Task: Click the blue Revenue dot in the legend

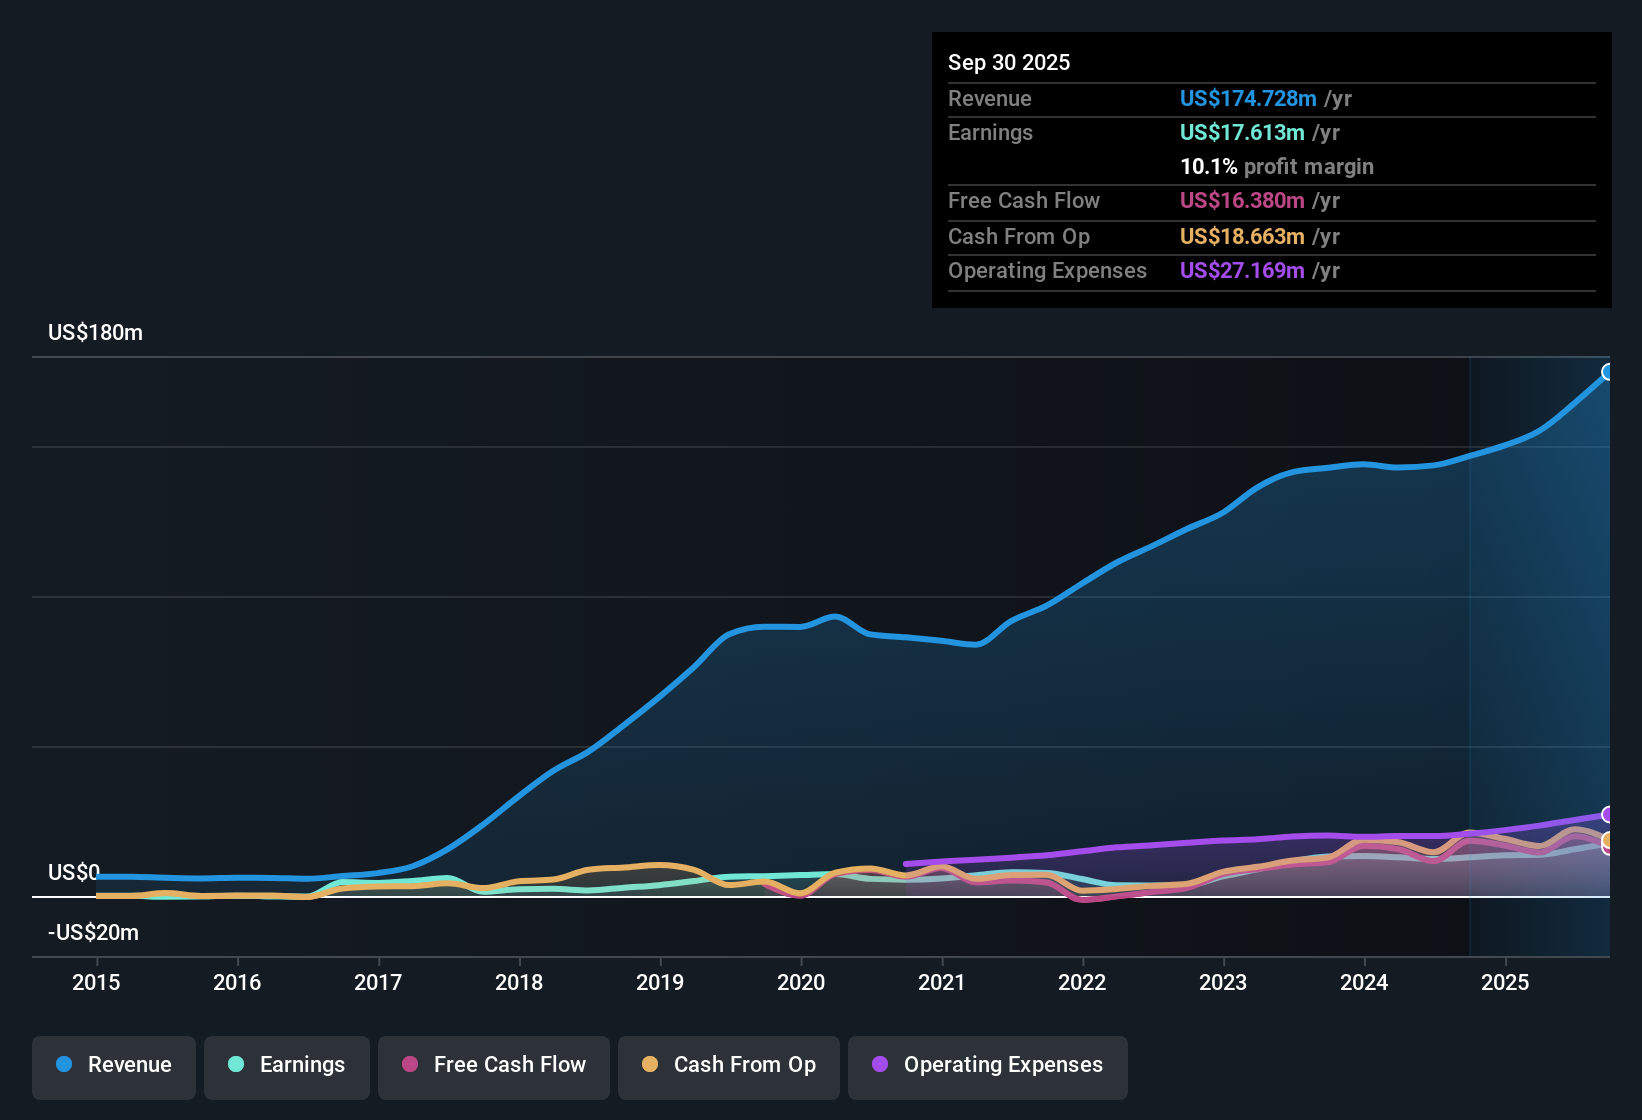Action: pyautogui.click(x=63, y=1065)
